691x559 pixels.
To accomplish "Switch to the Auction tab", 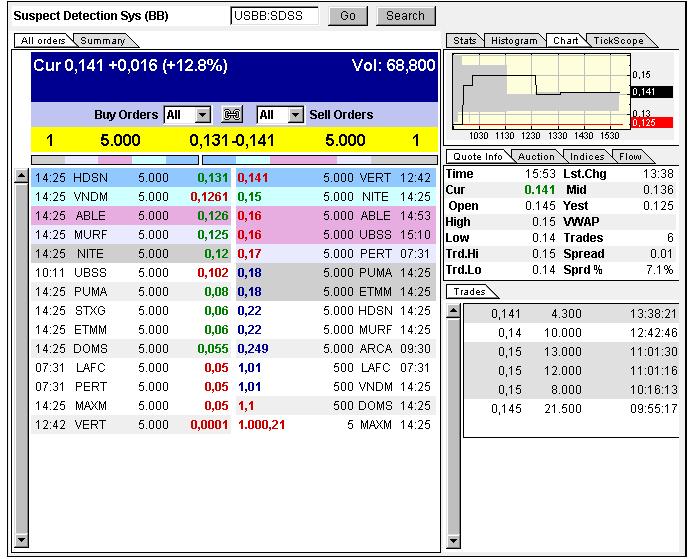I will [535, 157].
